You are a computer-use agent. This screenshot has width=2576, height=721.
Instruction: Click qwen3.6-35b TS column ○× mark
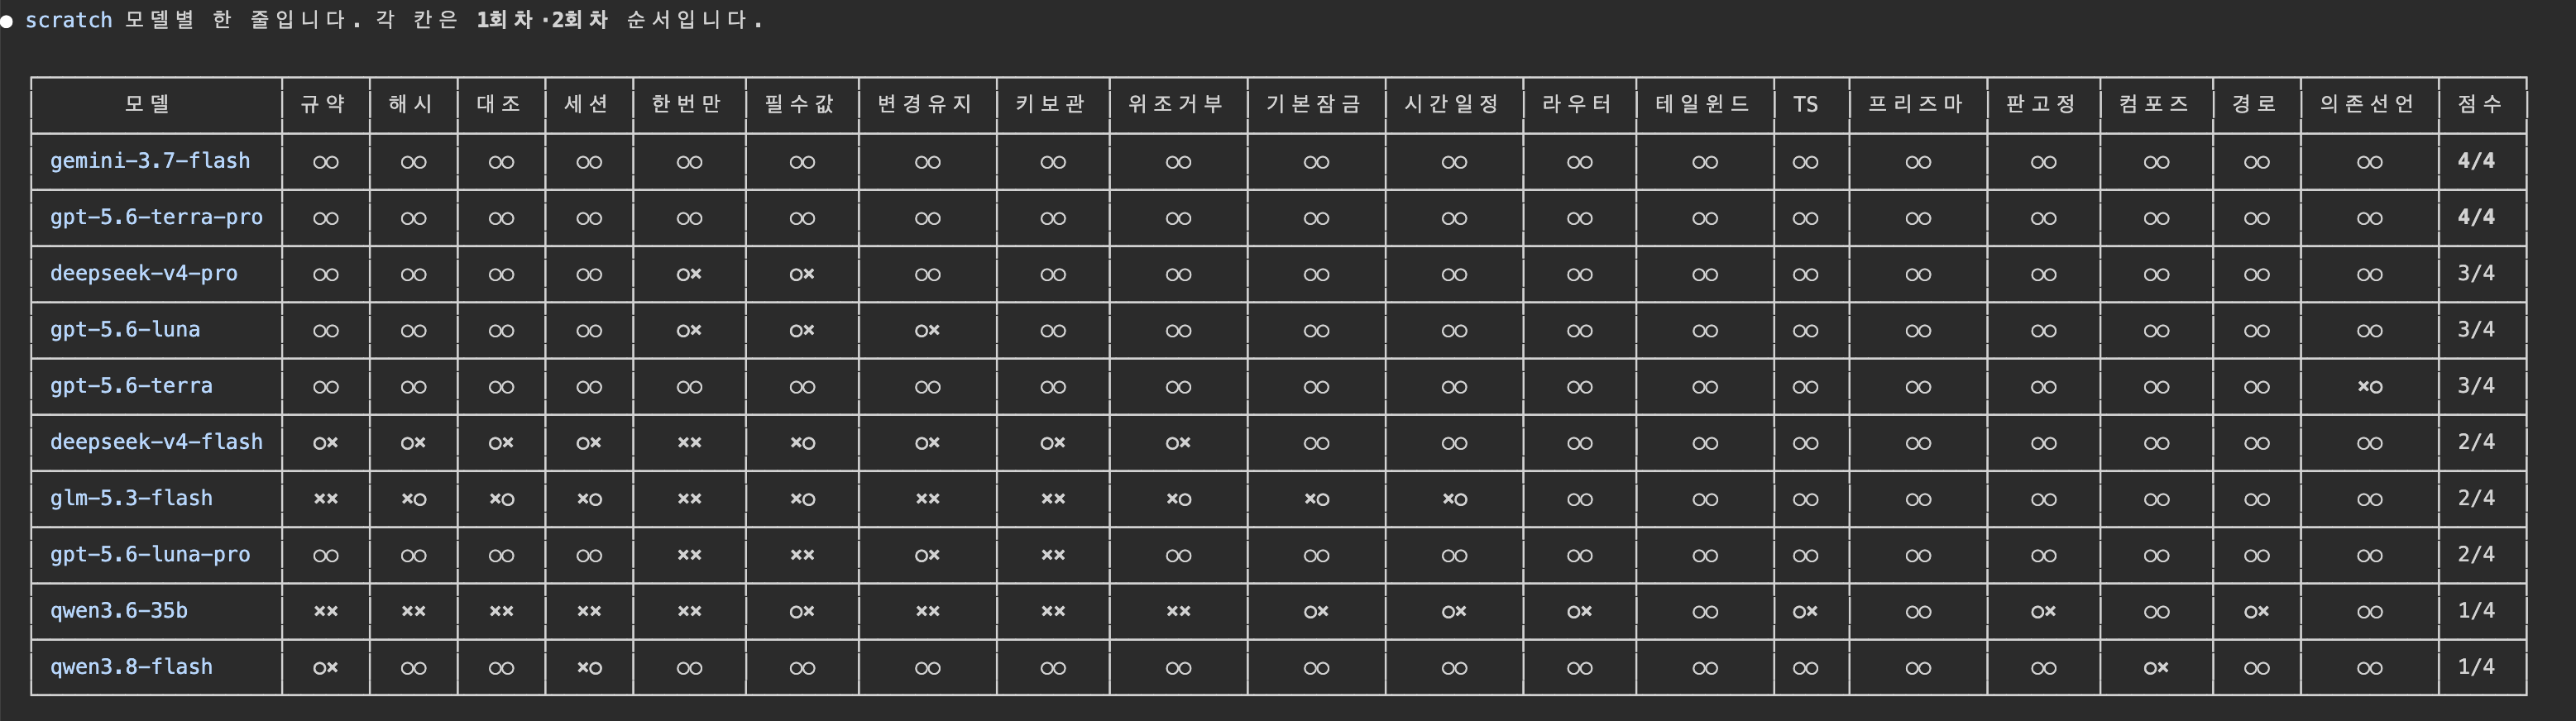click(x=1805, y=611)
